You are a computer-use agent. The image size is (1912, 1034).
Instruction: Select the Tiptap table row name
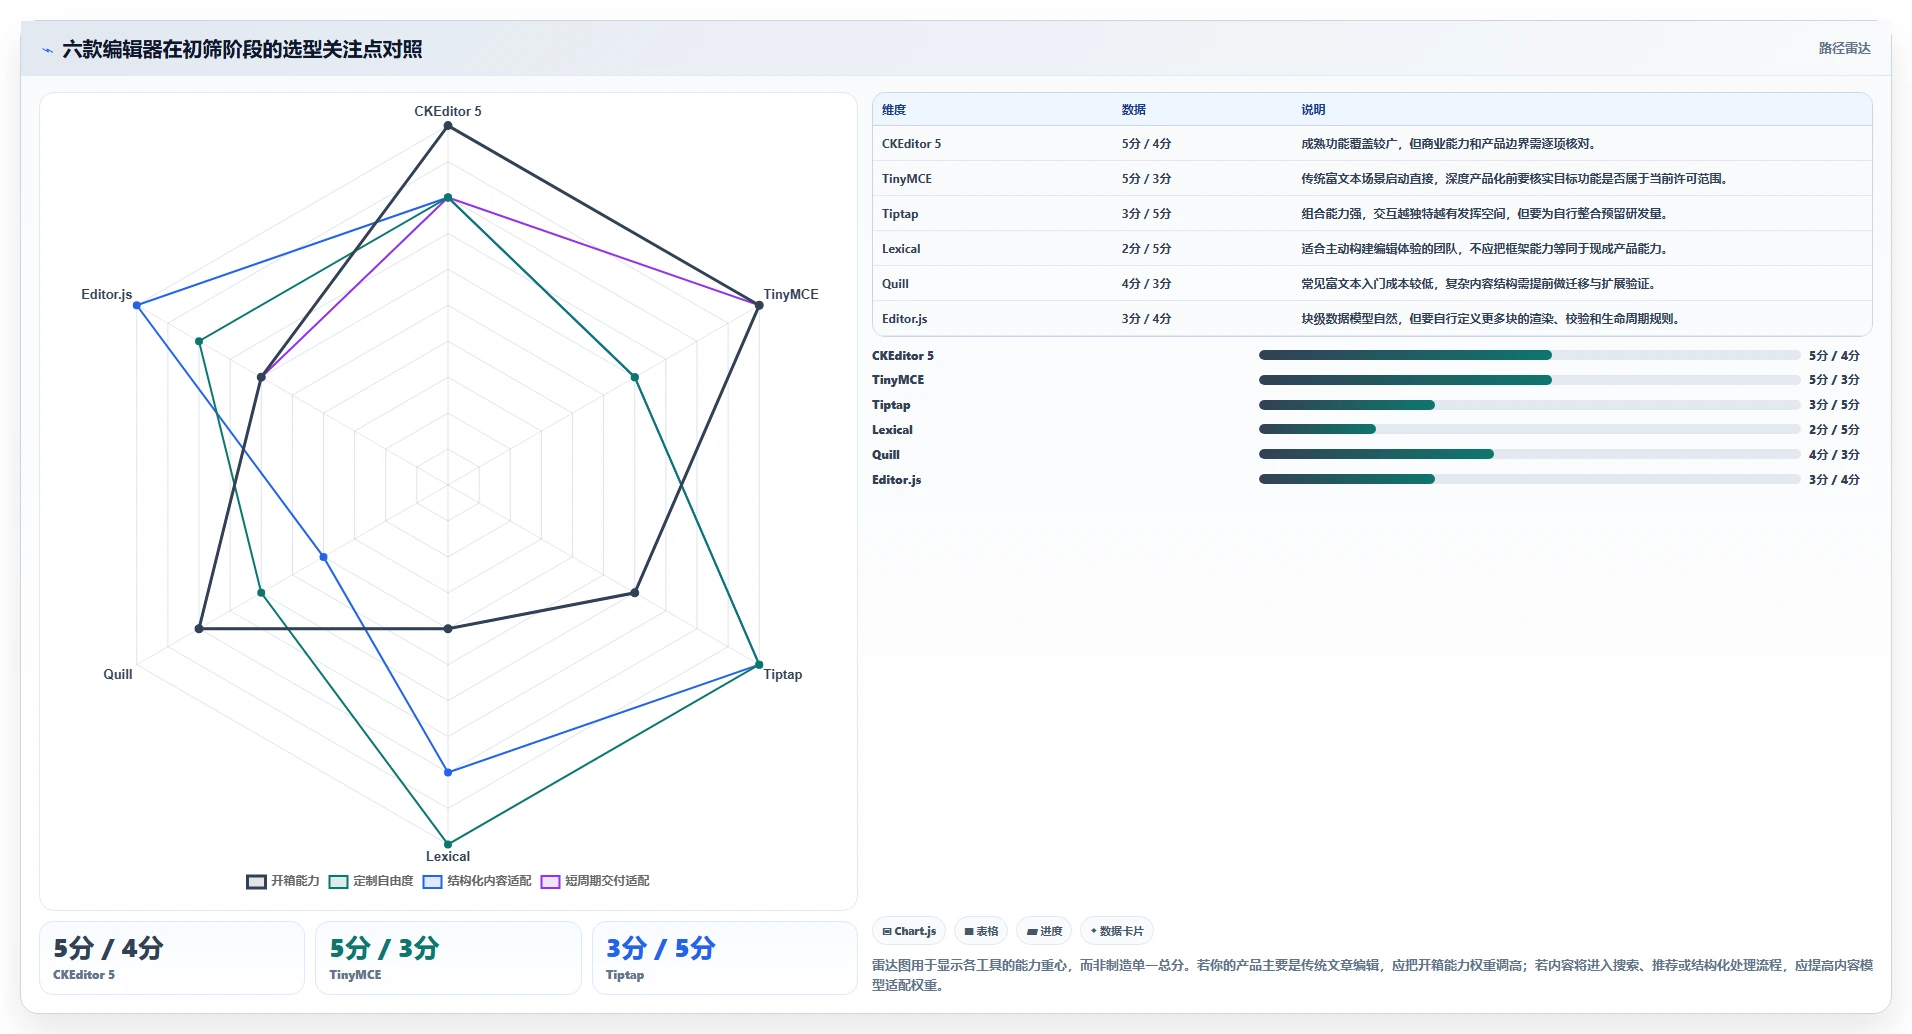[900, 214]
